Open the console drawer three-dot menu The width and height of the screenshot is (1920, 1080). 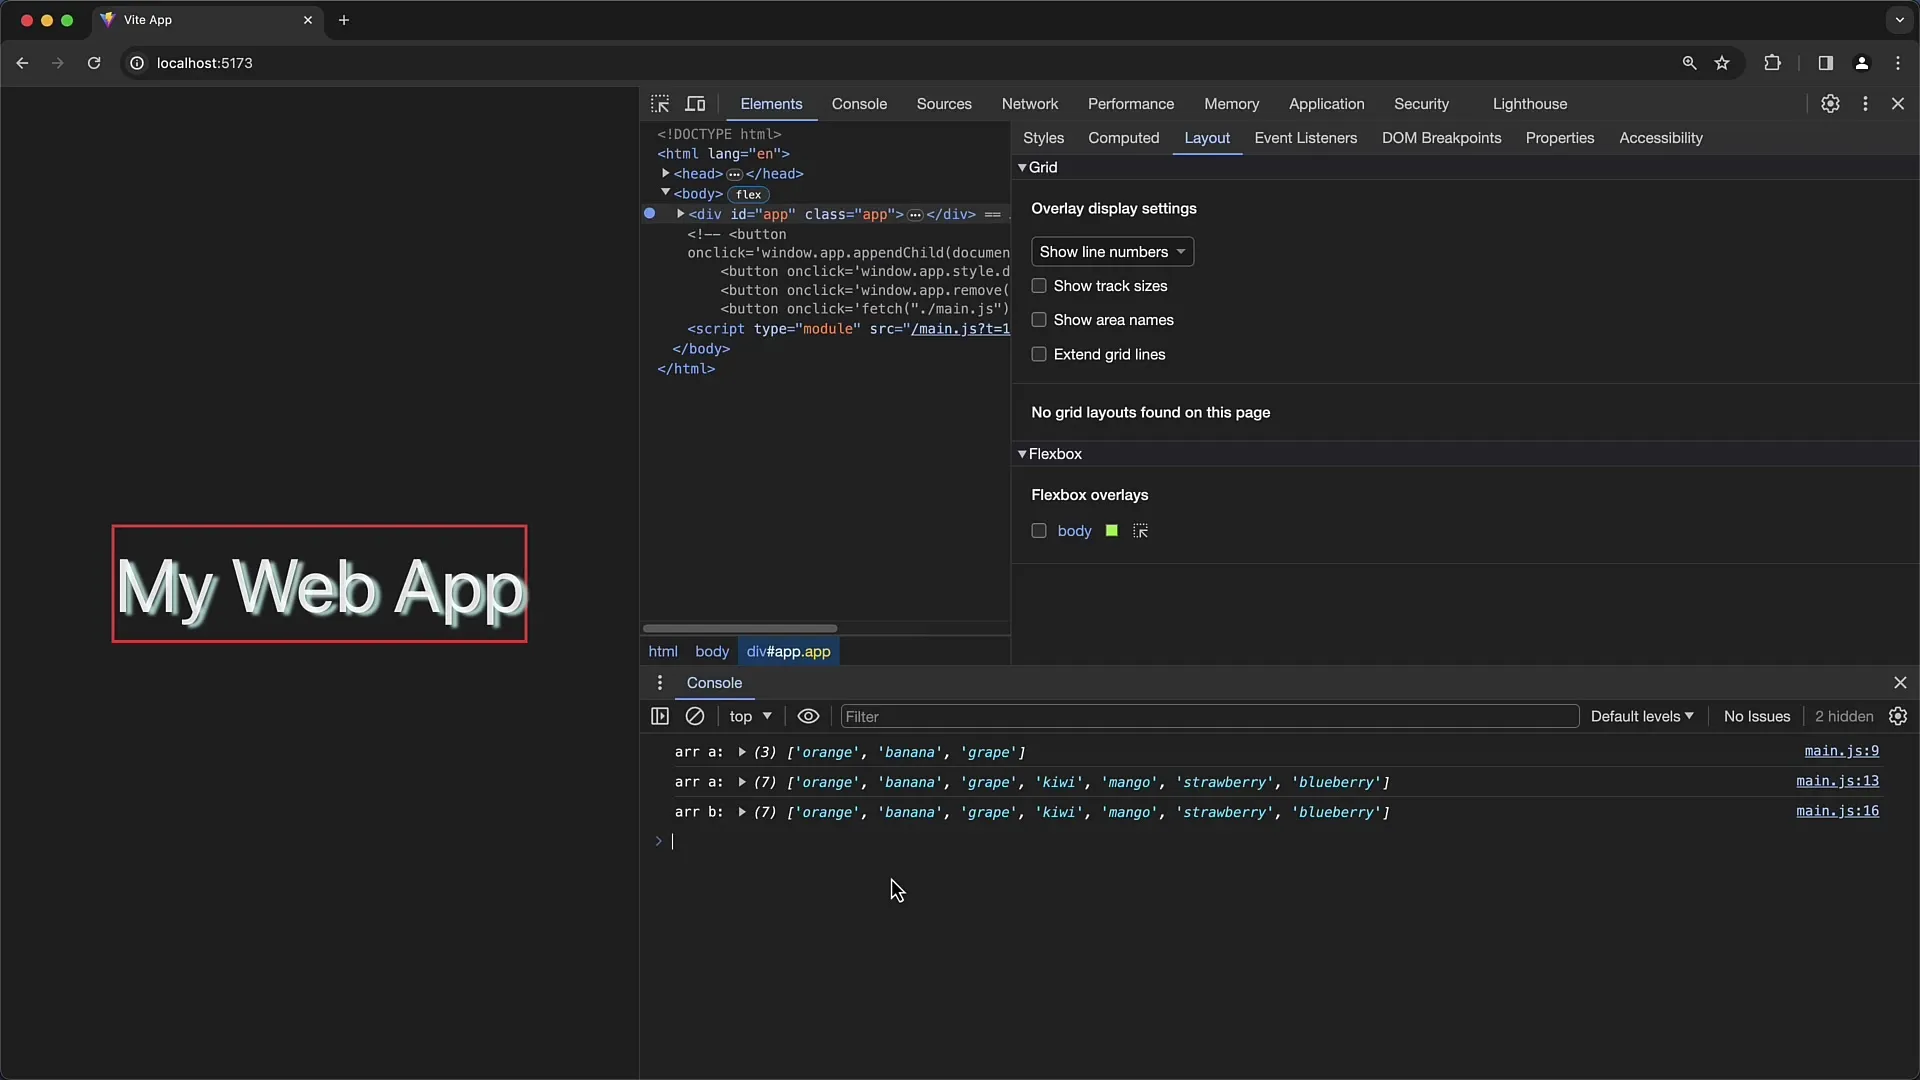pos(659,683)
